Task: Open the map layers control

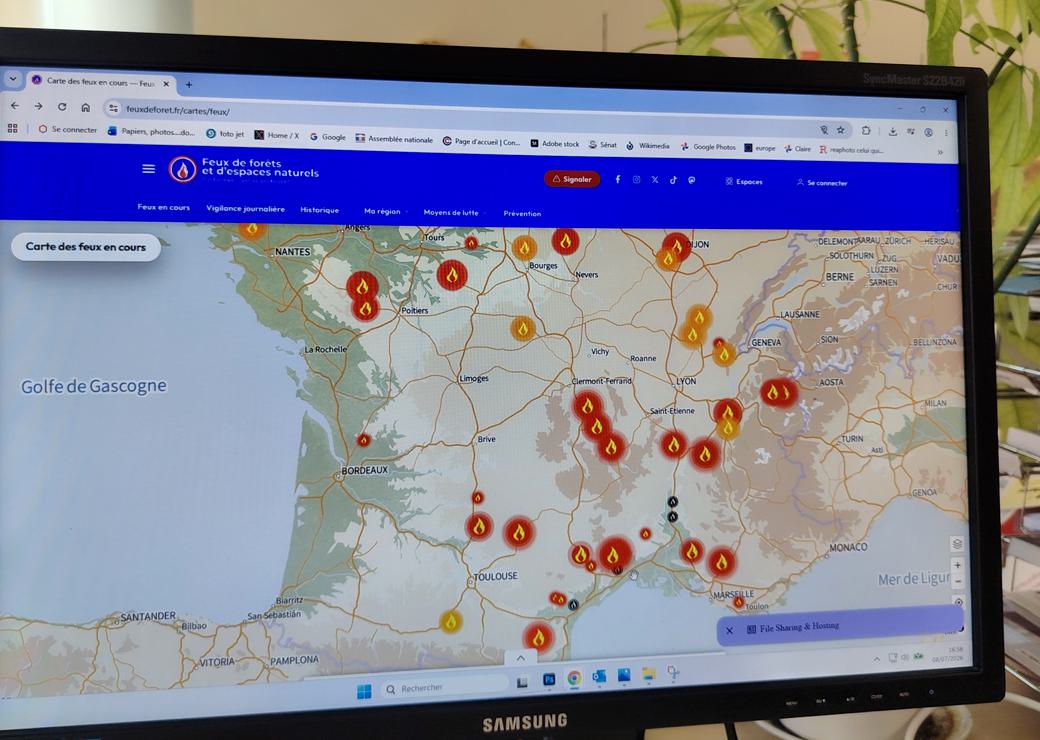Action: coord(957,544)
